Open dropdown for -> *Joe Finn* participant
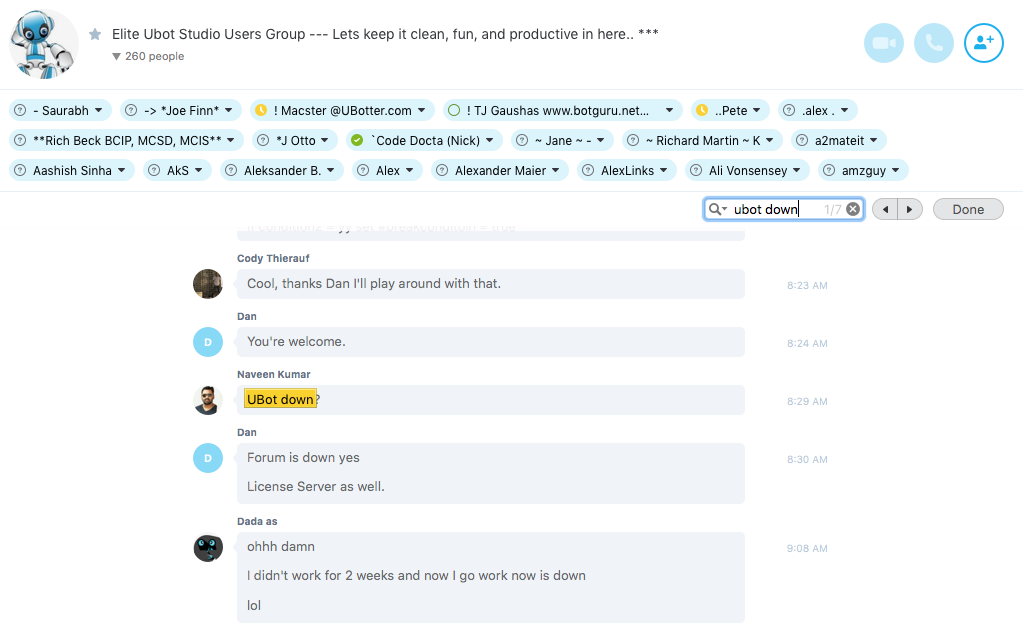This screenshot has width=1023, height=636. [x=229, y=110]
